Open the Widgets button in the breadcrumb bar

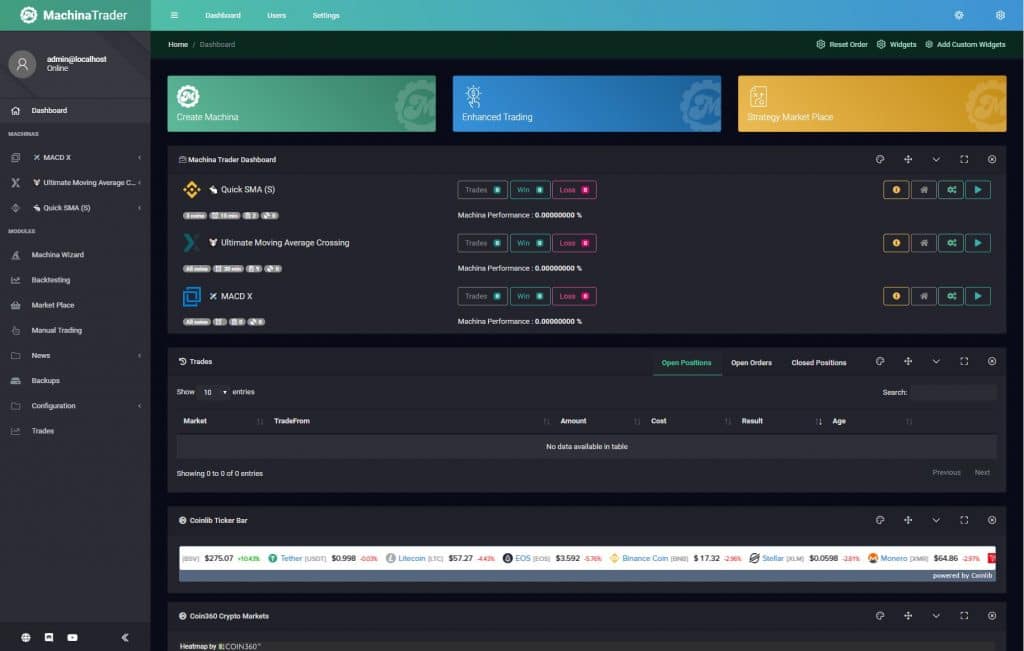pyautogui.click(x=896, y=44)
